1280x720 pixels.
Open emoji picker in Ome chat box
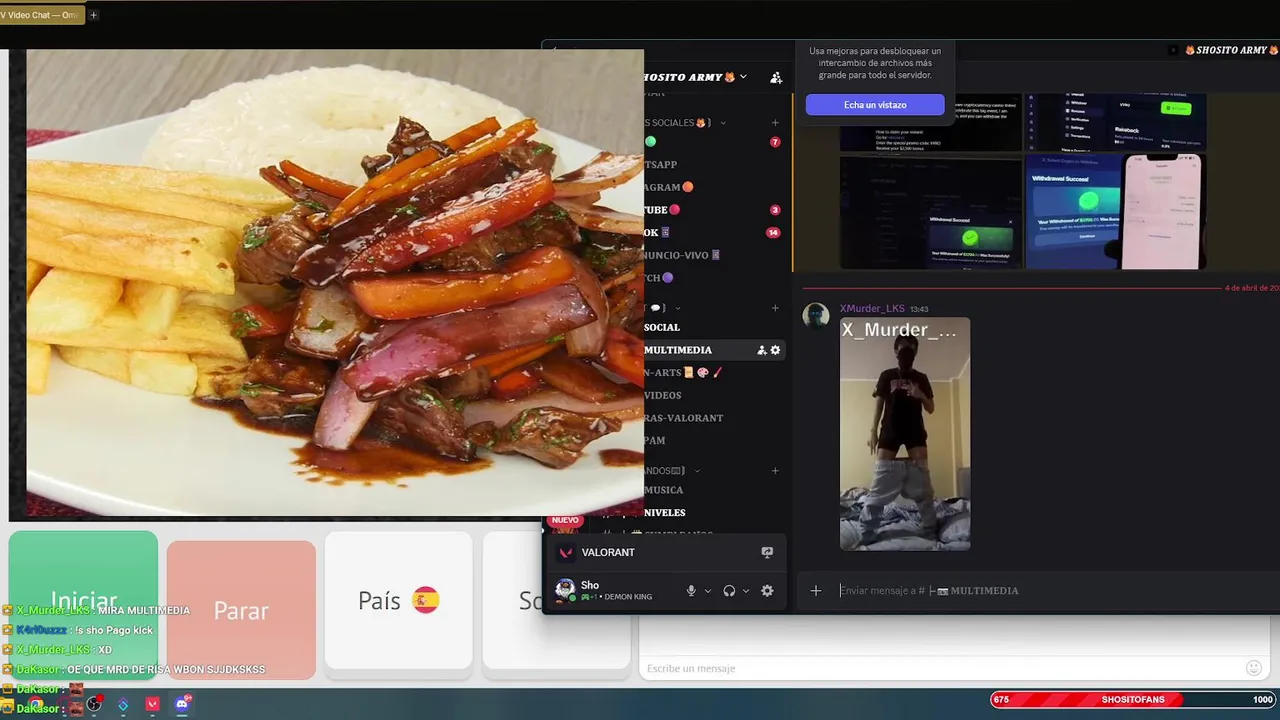pos(1254,668)
